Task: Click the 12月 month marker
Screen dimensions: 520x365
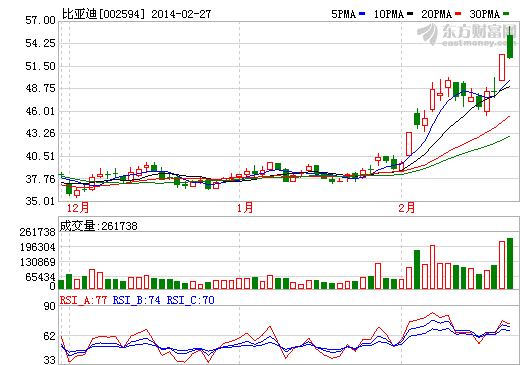Action: point(78,208)
